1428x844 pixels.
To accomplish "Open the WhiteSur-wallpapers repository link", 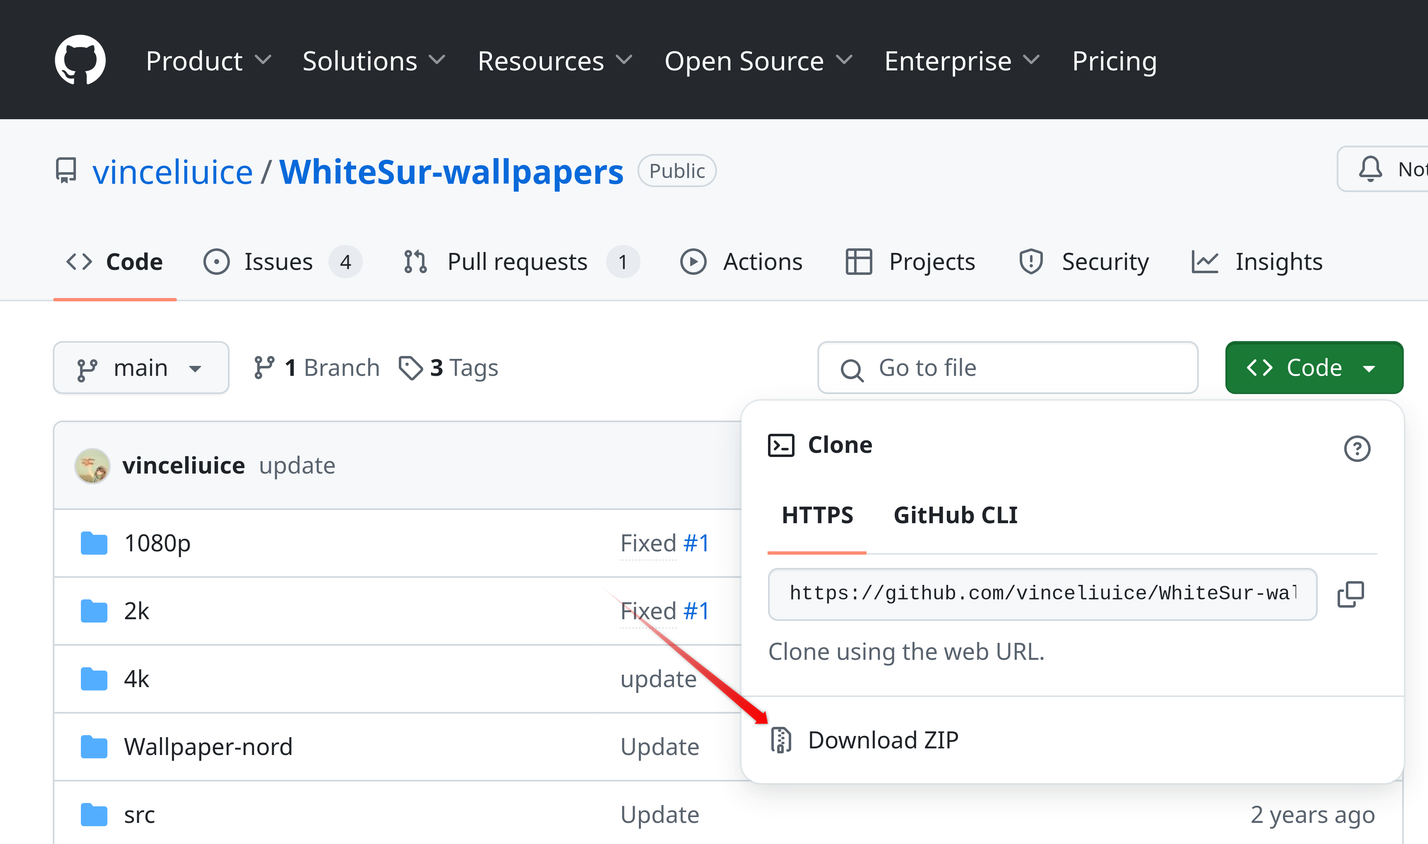I will (x=451, y=172).
